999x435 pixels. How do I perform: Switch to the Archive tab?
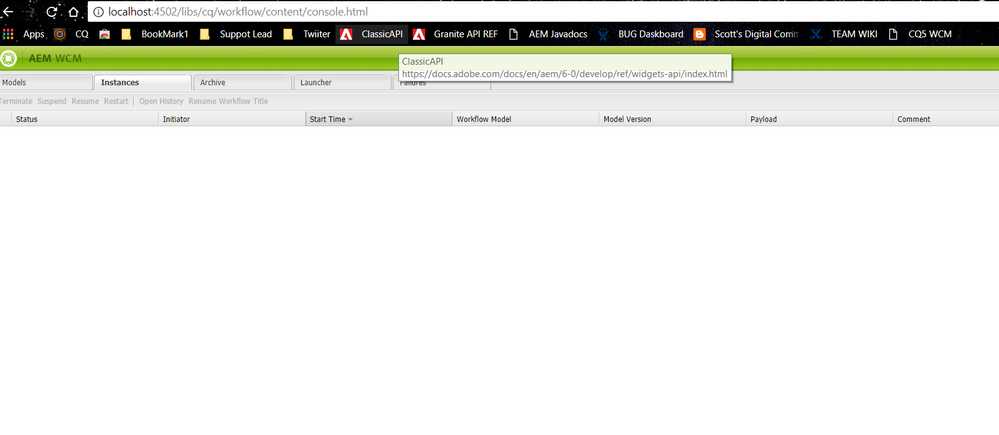tap(213, 82)
